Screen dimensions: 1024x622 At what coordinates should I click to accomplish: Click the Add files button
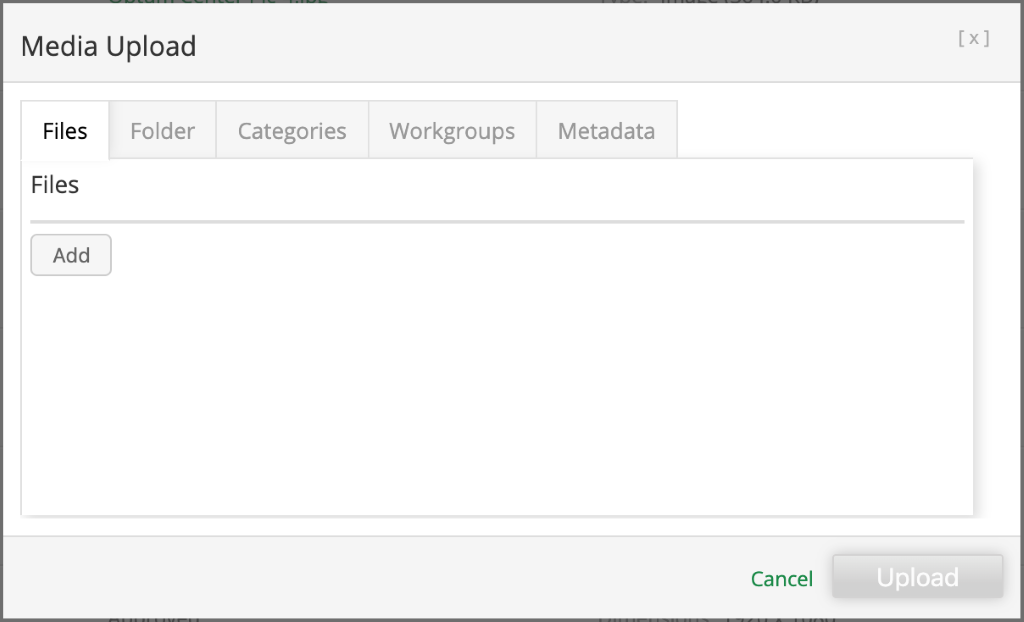71,255
